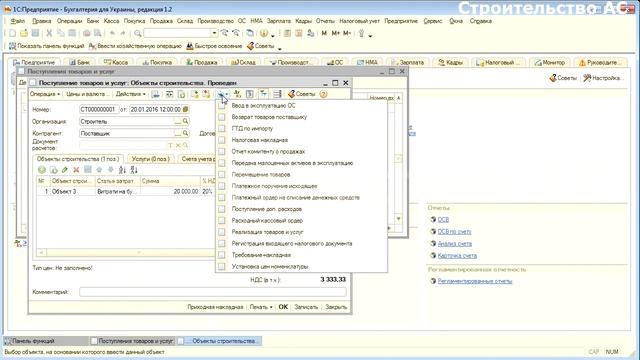The width and height of the screenshot is (640, 360).
Task: Click the M+ memory button
Action: [x=336, y=33]
